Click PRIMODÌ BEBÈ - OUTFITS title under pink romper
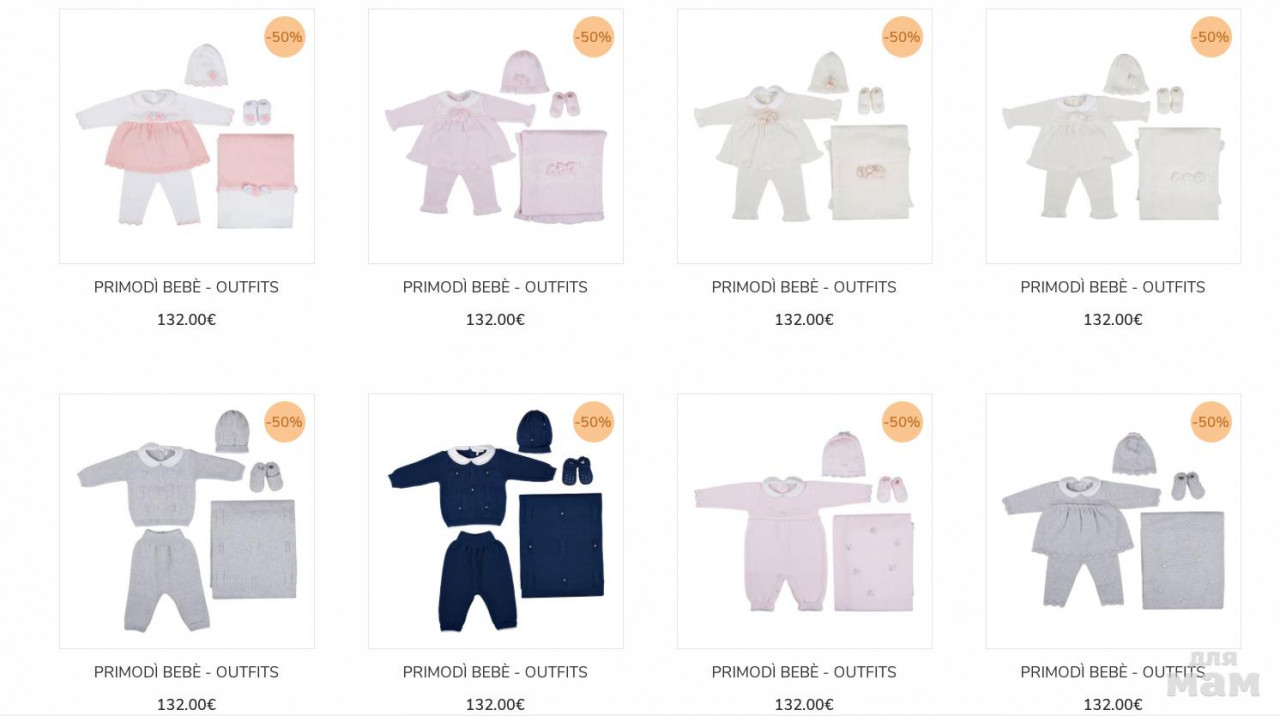This screenshot has height=716, width=1280. 804,672
